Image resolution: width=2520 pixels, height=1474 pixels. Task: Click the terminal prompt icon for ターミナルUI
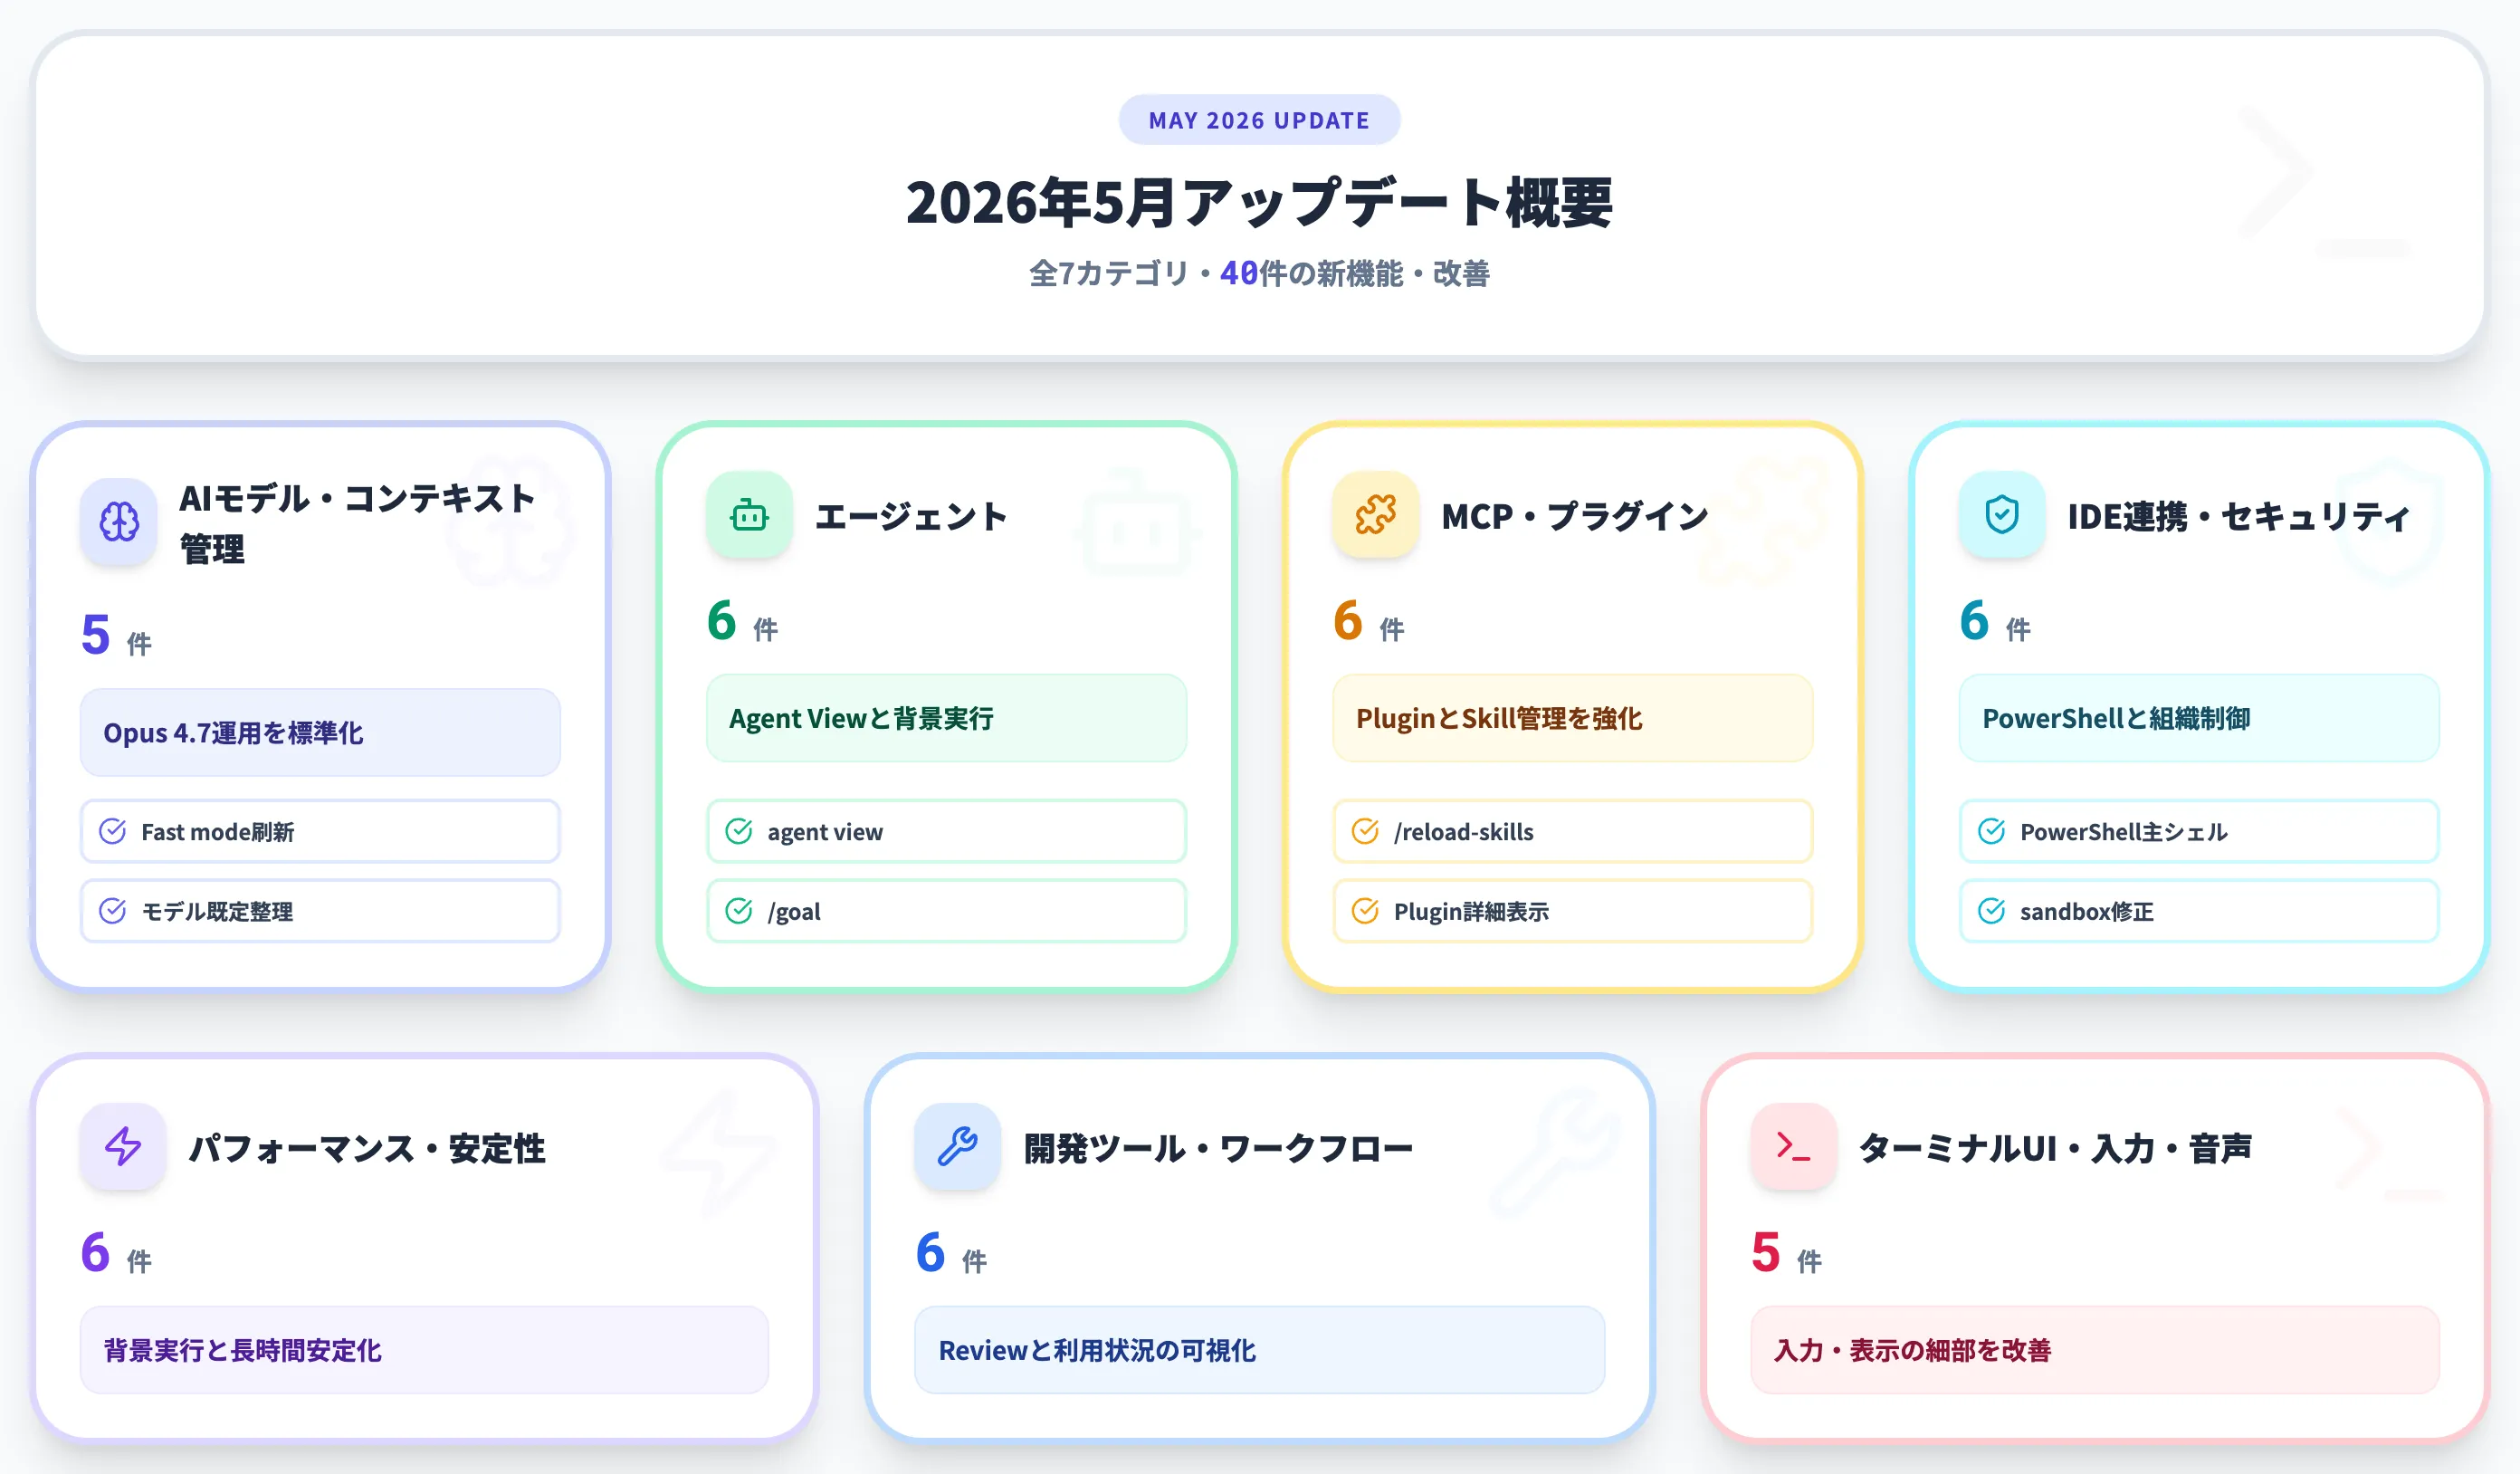(1794, 1147)
